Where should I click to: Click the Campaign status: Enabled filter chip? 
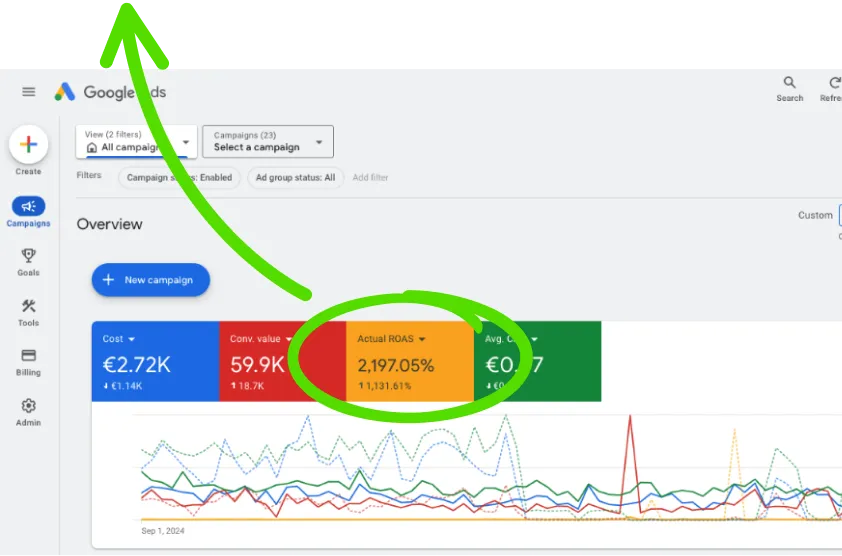(x=178, y=178)
